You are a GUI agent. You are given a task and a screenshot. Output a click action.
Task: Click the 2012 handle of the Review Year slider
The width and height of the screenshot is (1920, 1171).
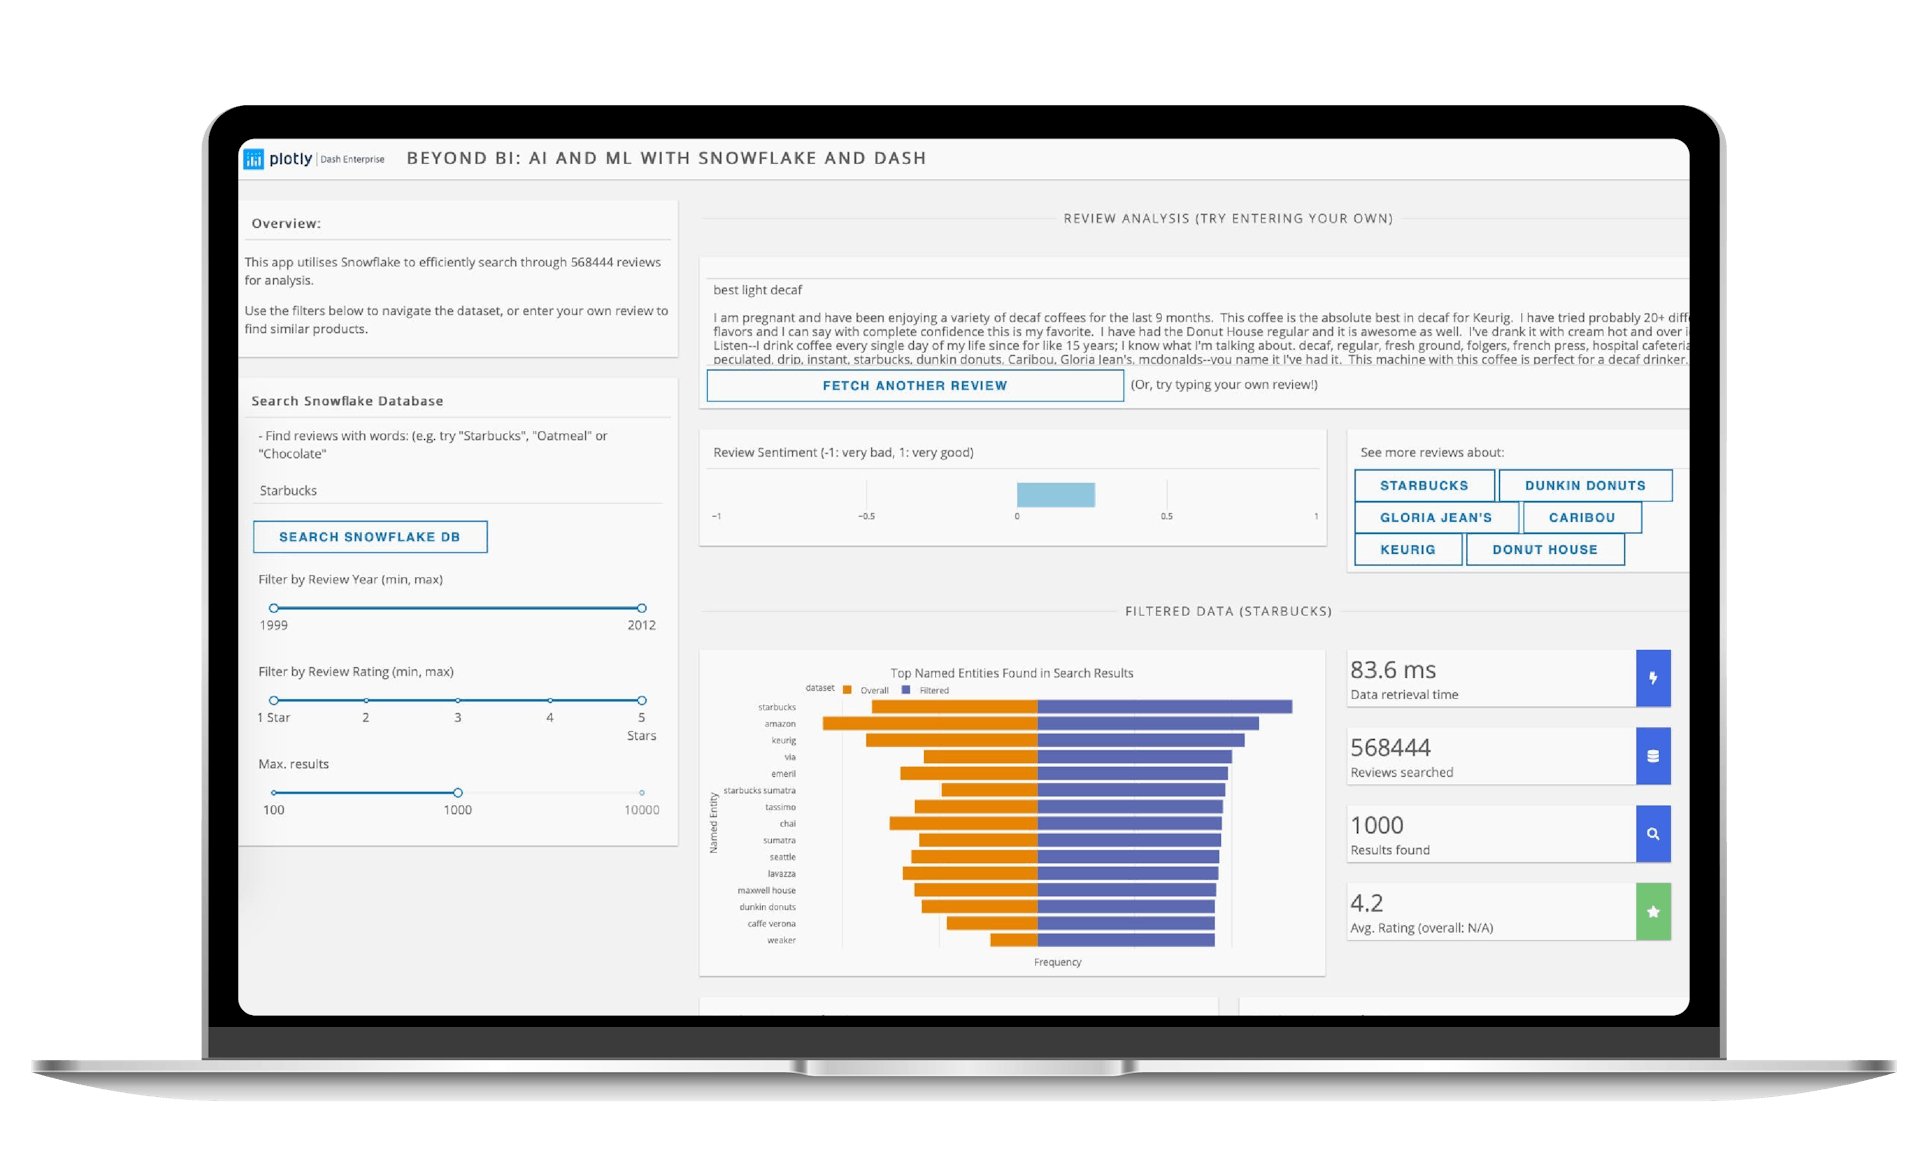pos(641,607)
